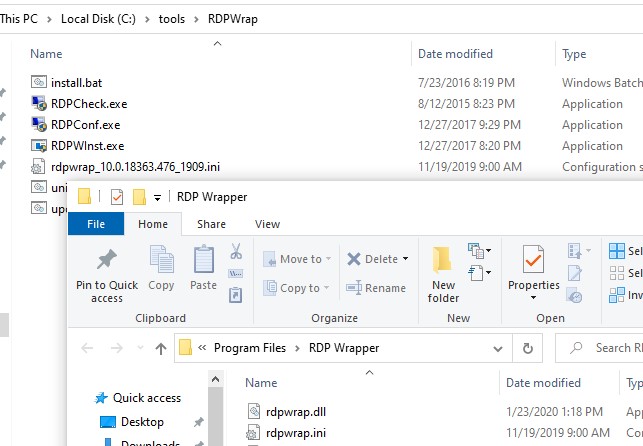Switch to the Share ribbon tab
This screenshot has height=446, width=643.
[x=211, y=224]
